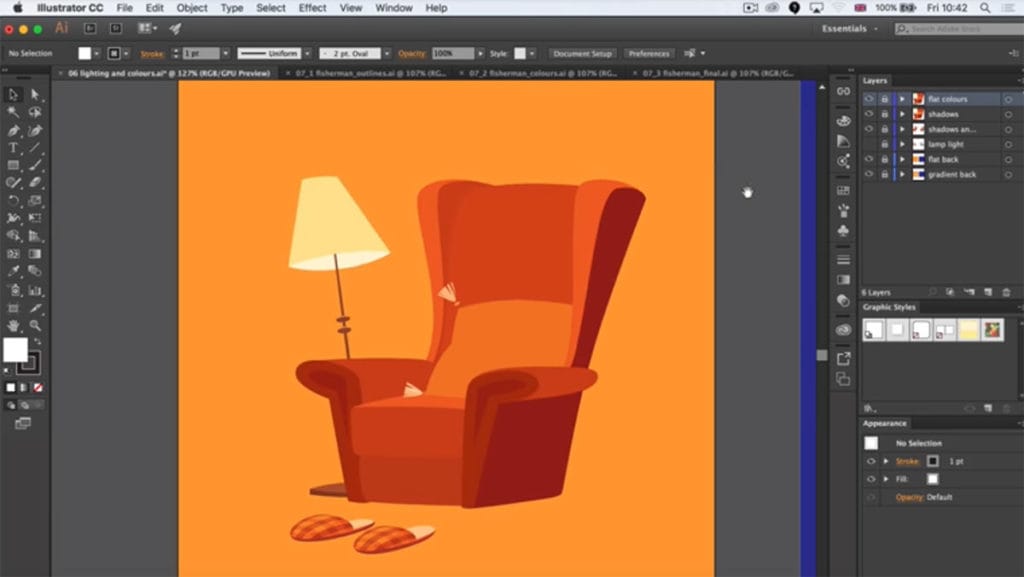Unlock the flat colours layer
Screen dimensions: 1024x577
tap(885, 99)
